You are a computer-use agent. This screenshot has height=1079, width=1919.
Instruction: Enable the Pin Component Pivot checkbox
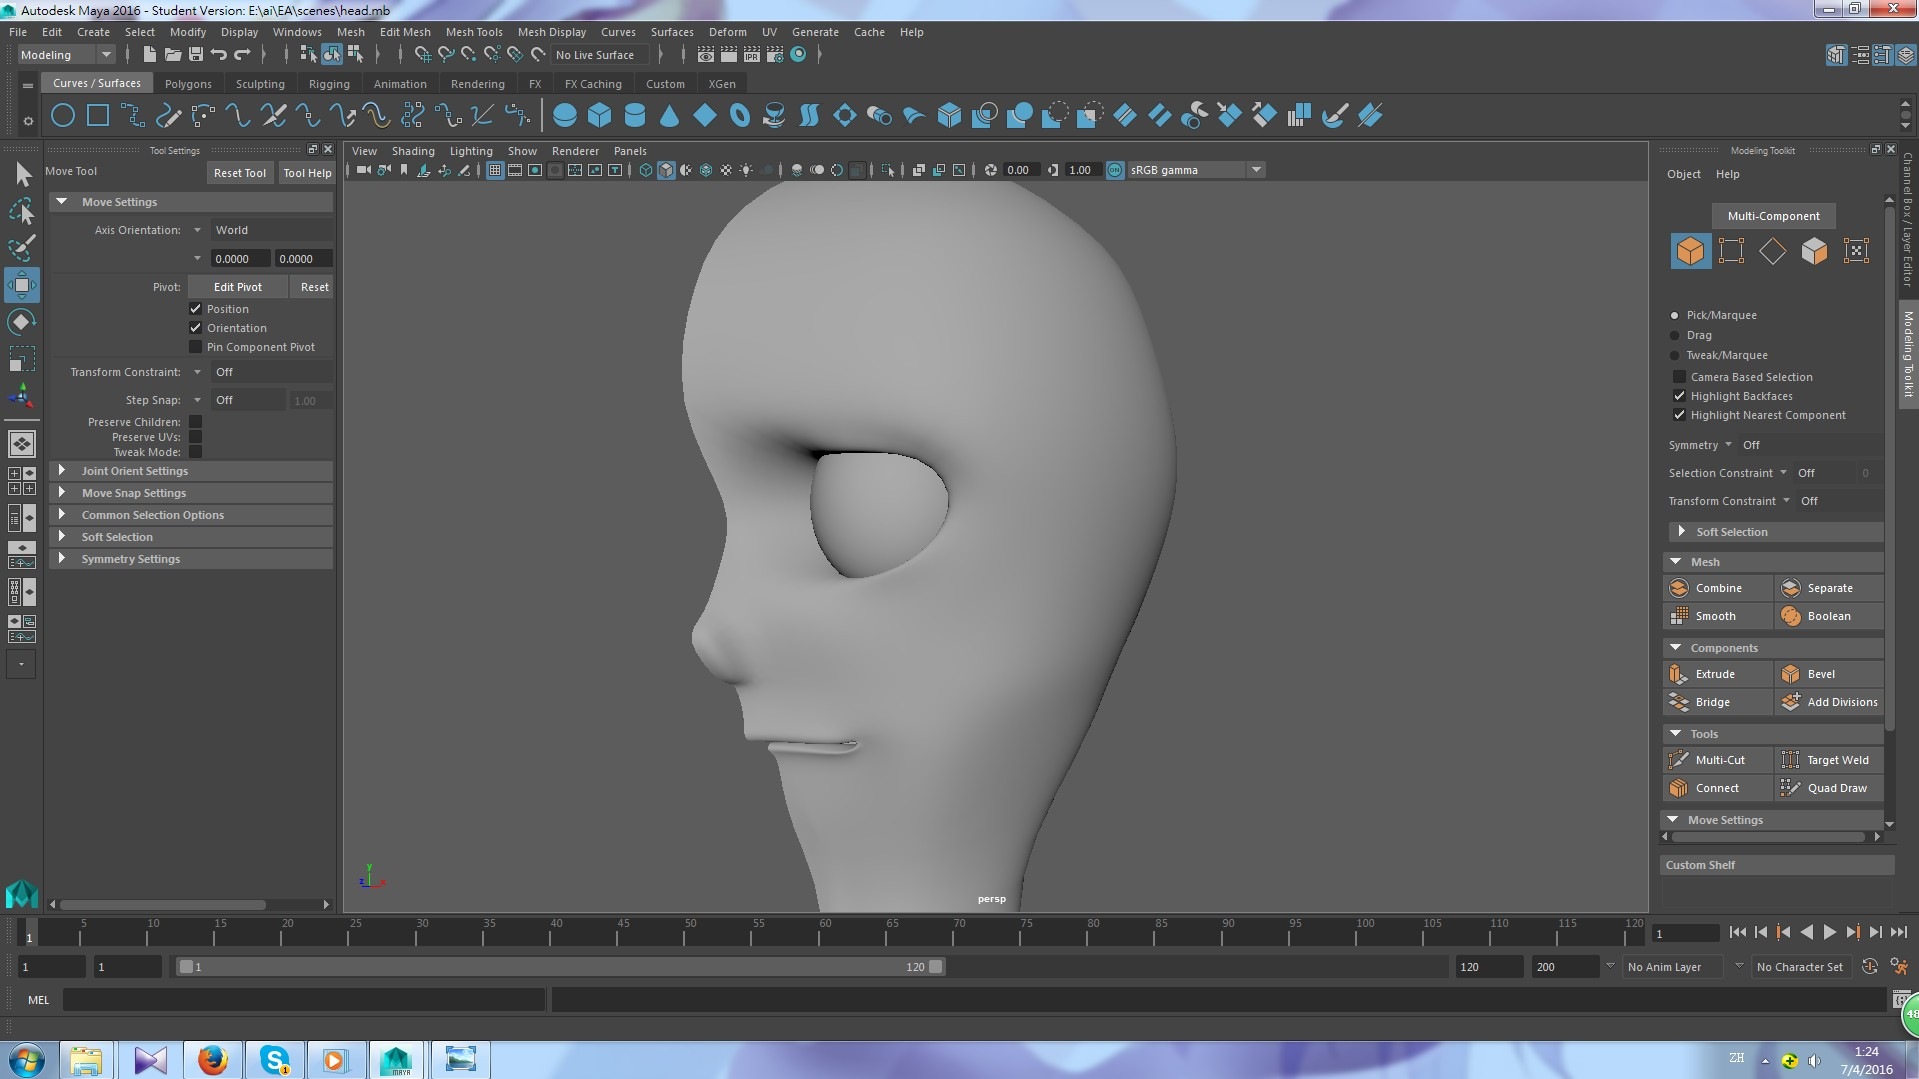[x=196, y=347]
